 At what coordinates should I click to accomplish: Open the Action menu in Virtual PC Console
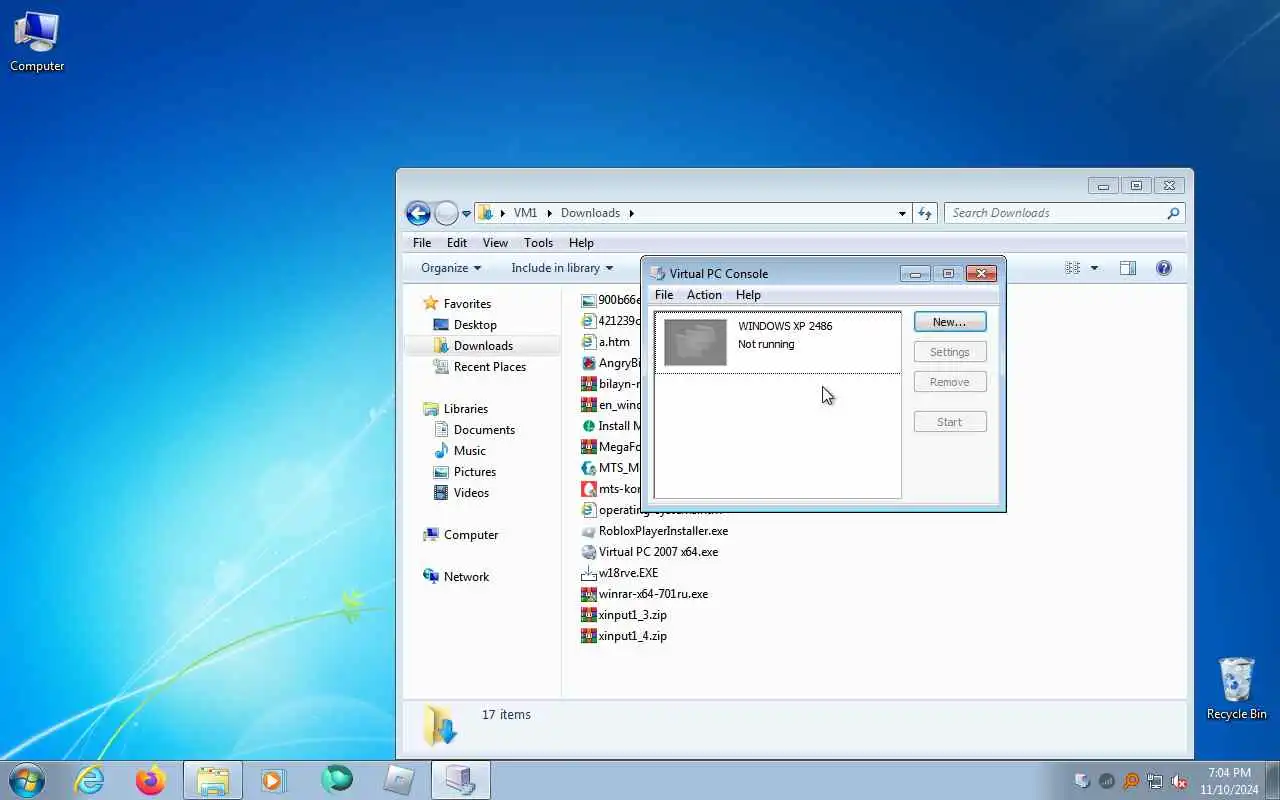pos(704,295)
